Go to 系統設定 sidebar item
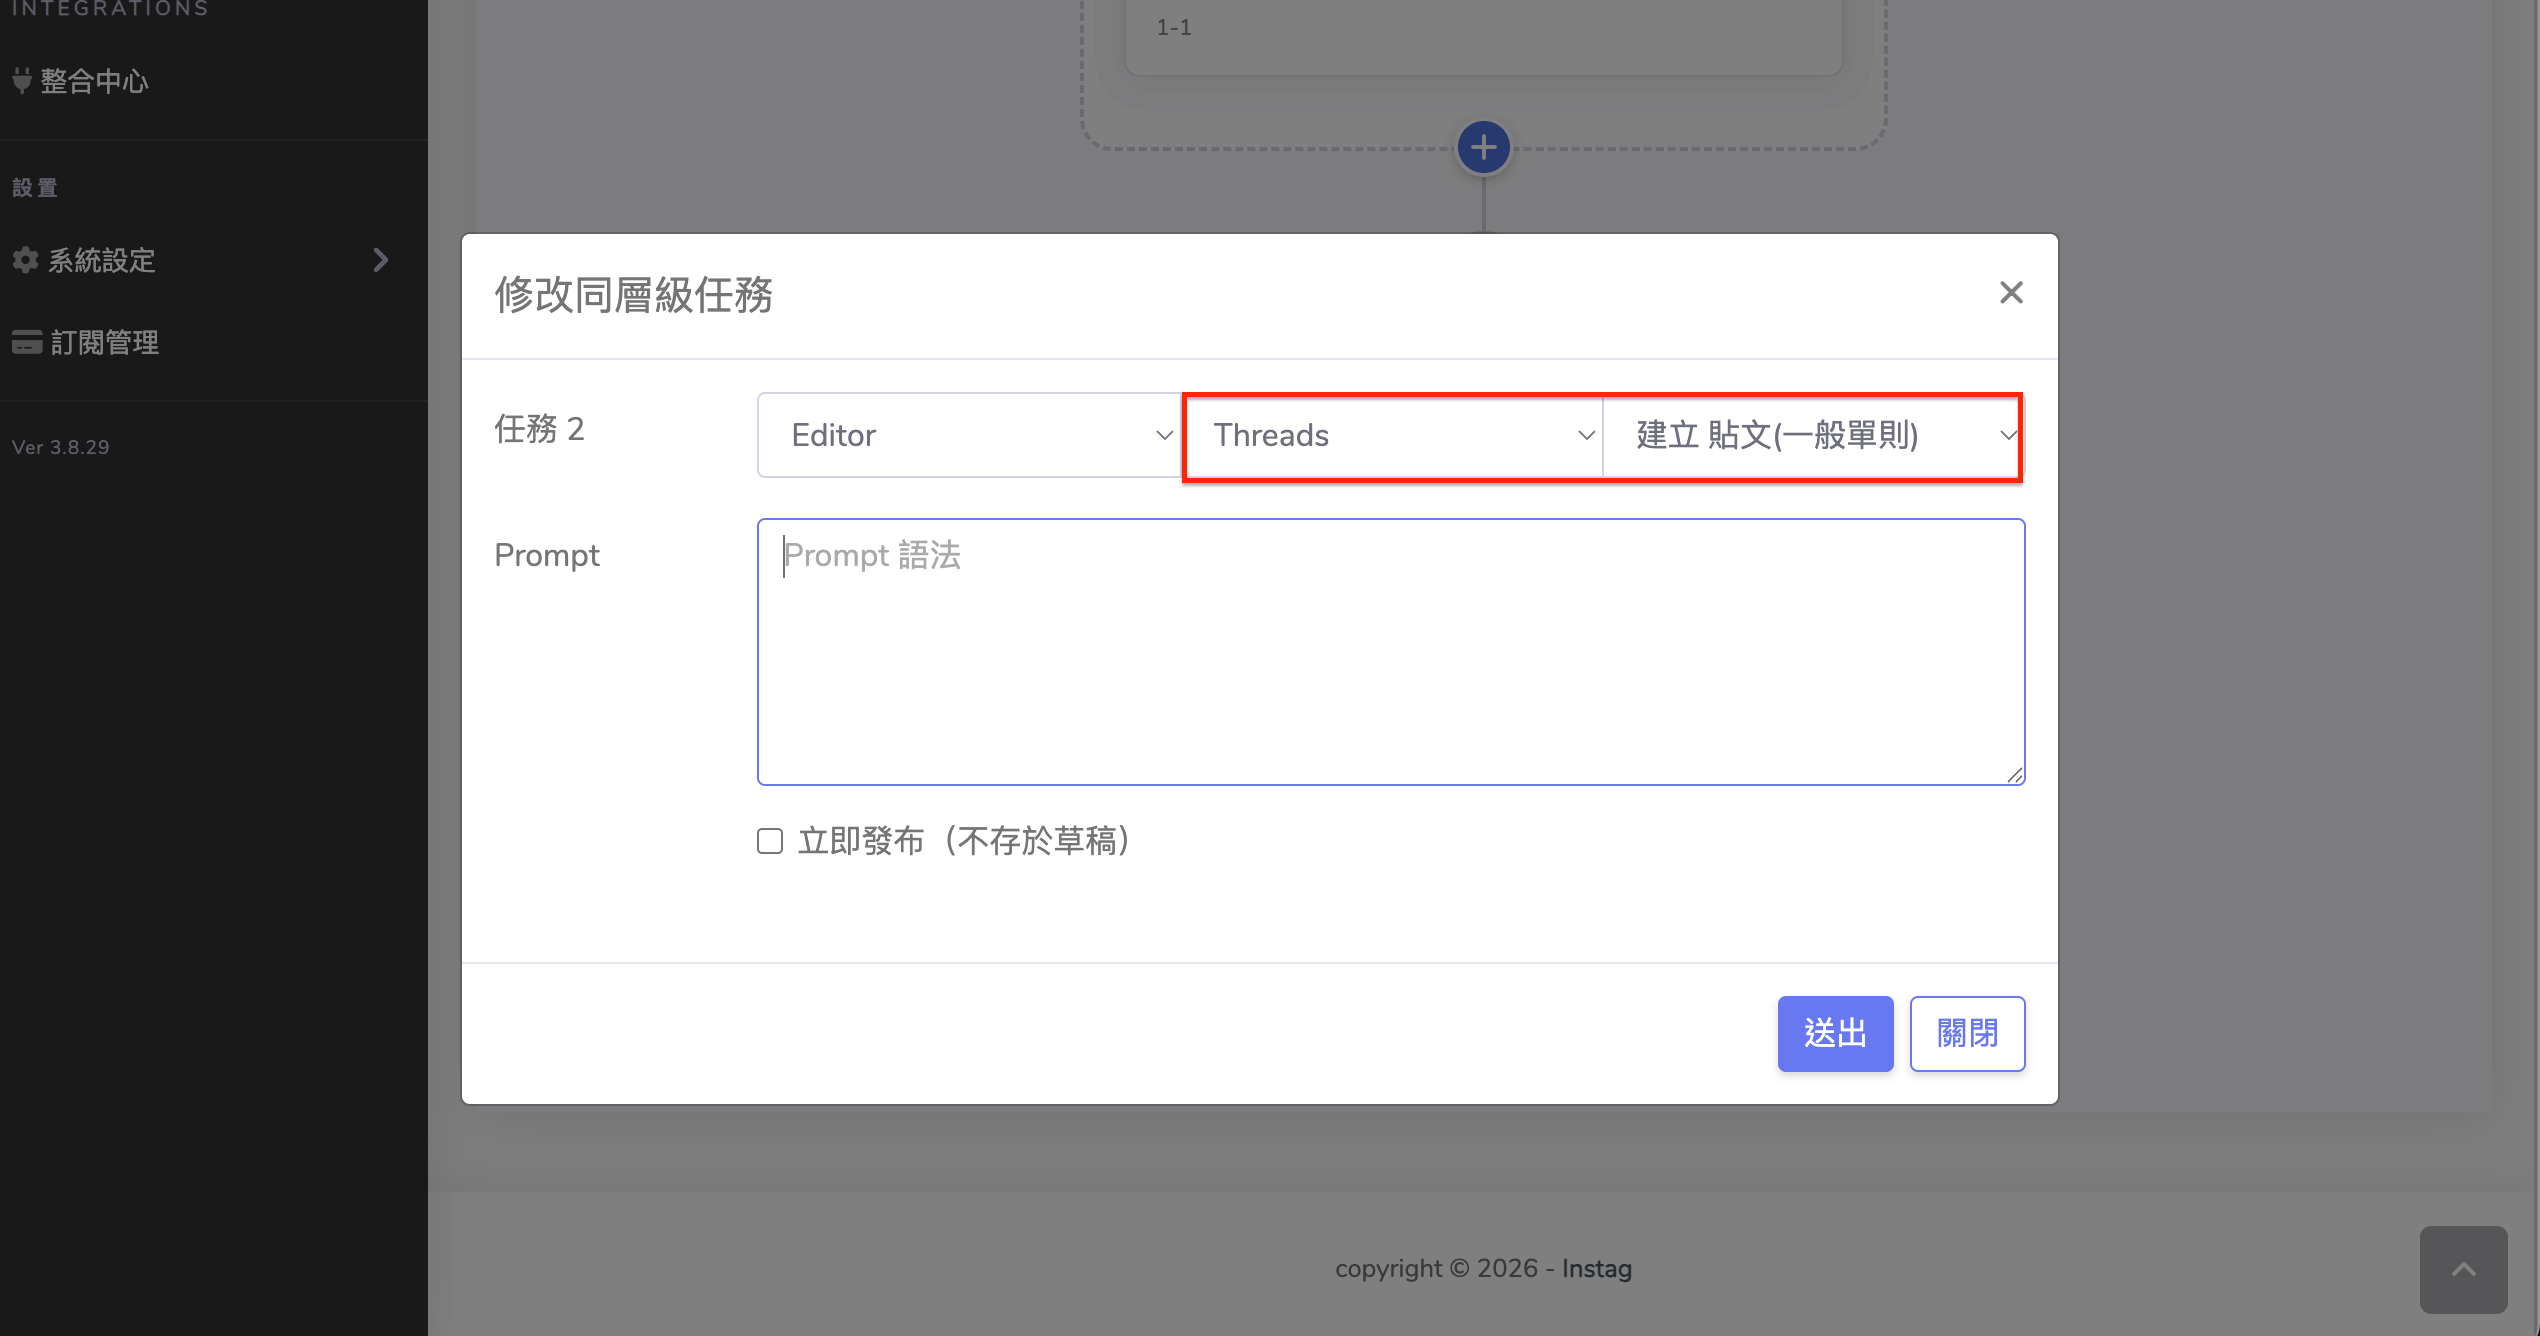This screenshot has width=2540, height=1336. pos(102,260)
